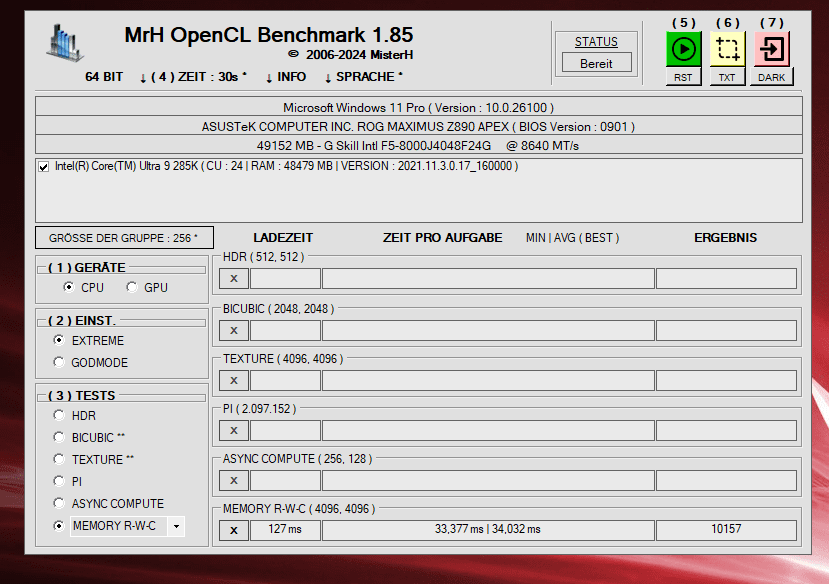Viewport: 829px width, 584px height.
Task: Click the benchmark app logo icon
Action: (65, 42)
